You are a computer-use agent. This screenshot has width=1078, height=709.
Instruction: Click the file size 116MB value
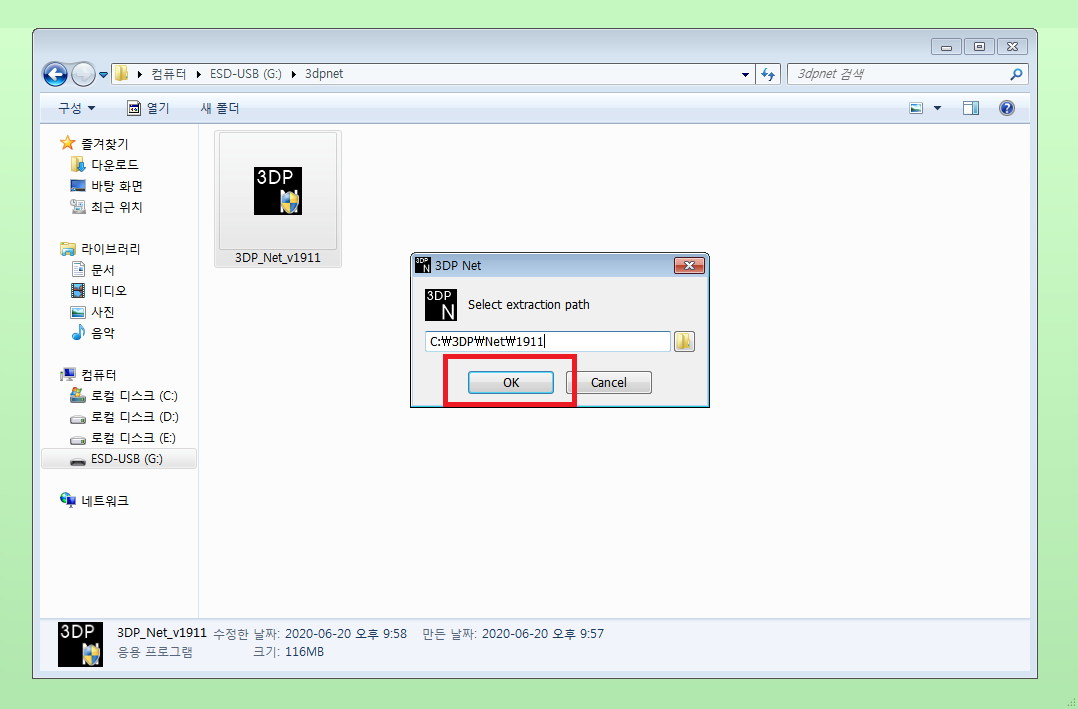pos(304,651)
